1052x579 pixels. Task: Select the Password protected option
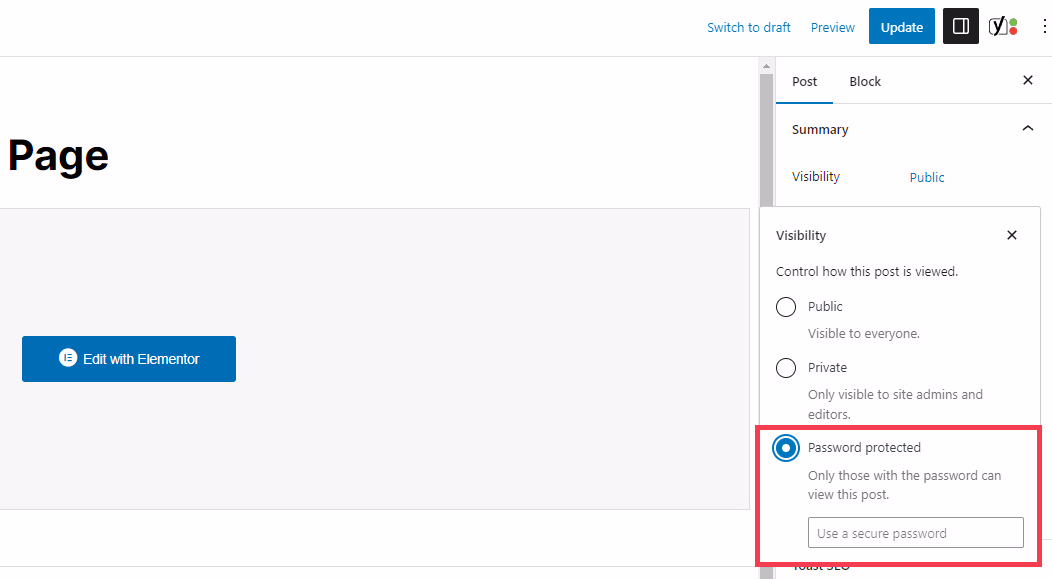(786, 448)
